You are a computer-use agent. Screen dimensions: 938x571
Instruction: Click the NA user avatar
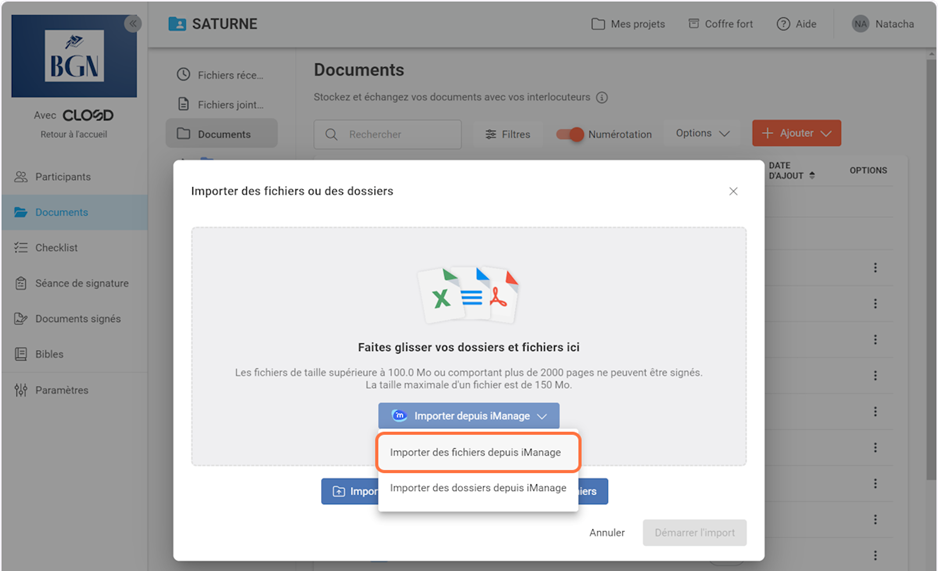coord(860,24)
